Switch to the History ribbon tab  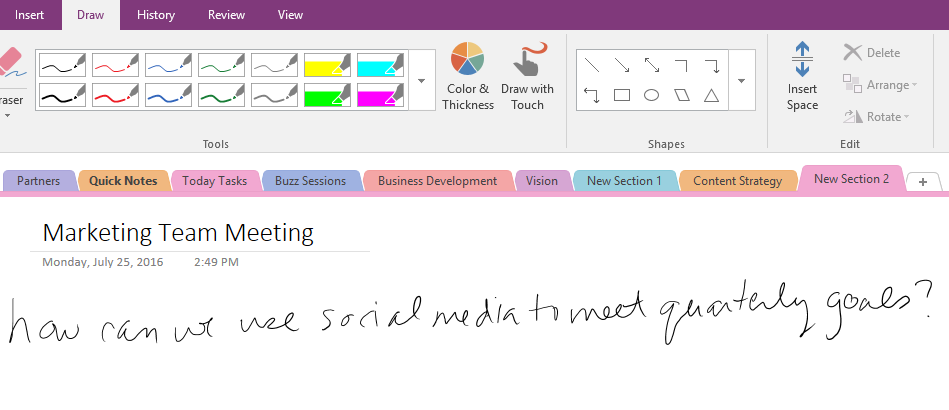[x=155, y=15]
